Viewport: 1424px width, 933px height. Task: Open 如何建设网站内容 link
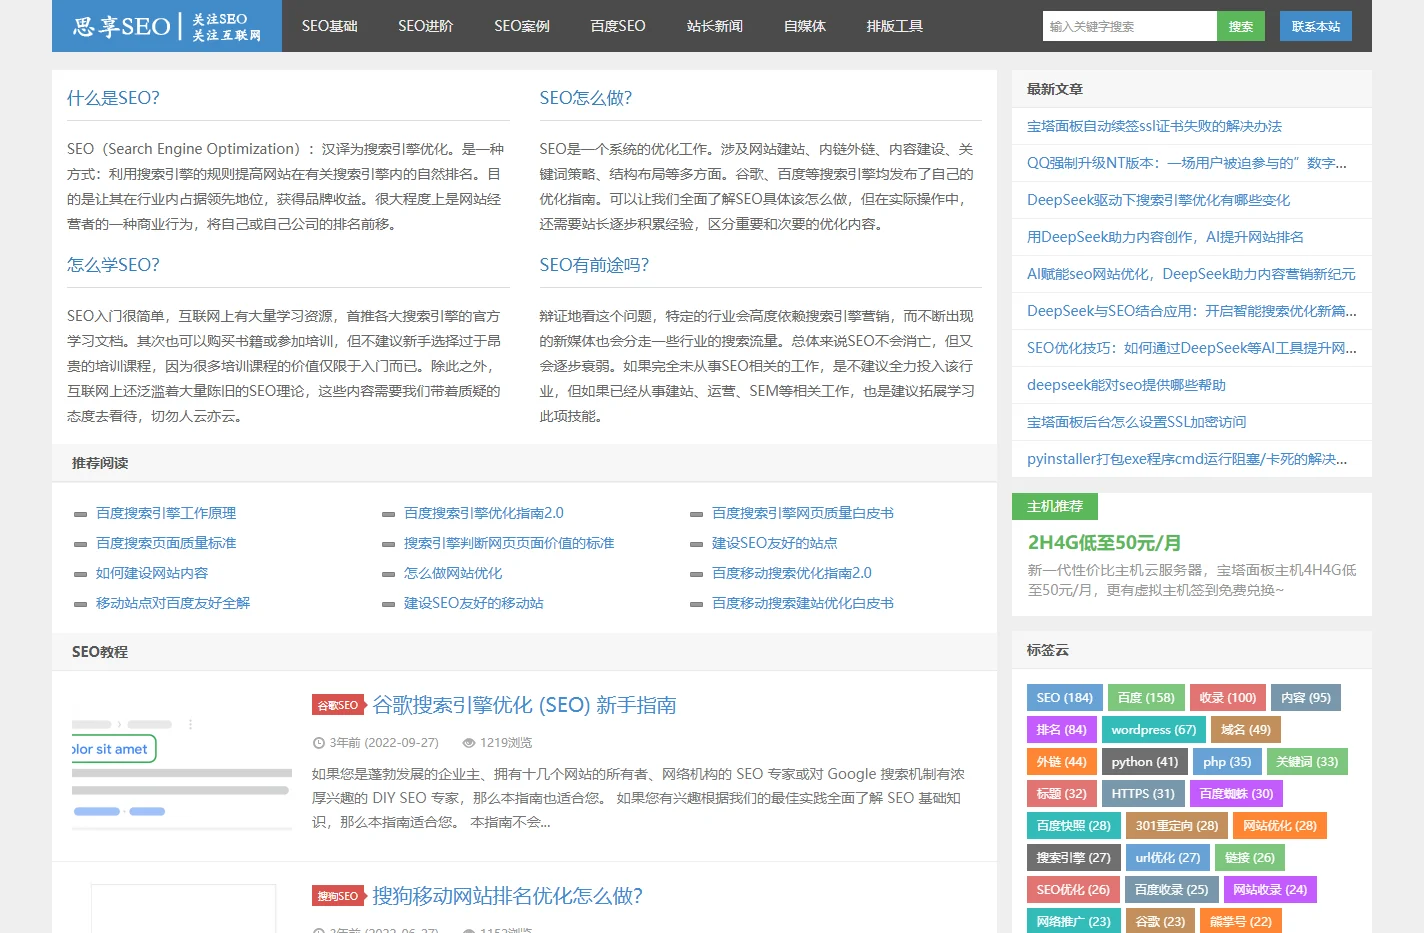(152, 573)
